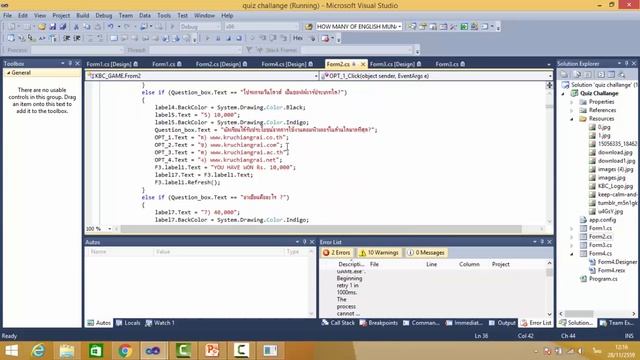Switch to Form4.cs [Design] tab
640x360 pixels.
click(287, 64)
